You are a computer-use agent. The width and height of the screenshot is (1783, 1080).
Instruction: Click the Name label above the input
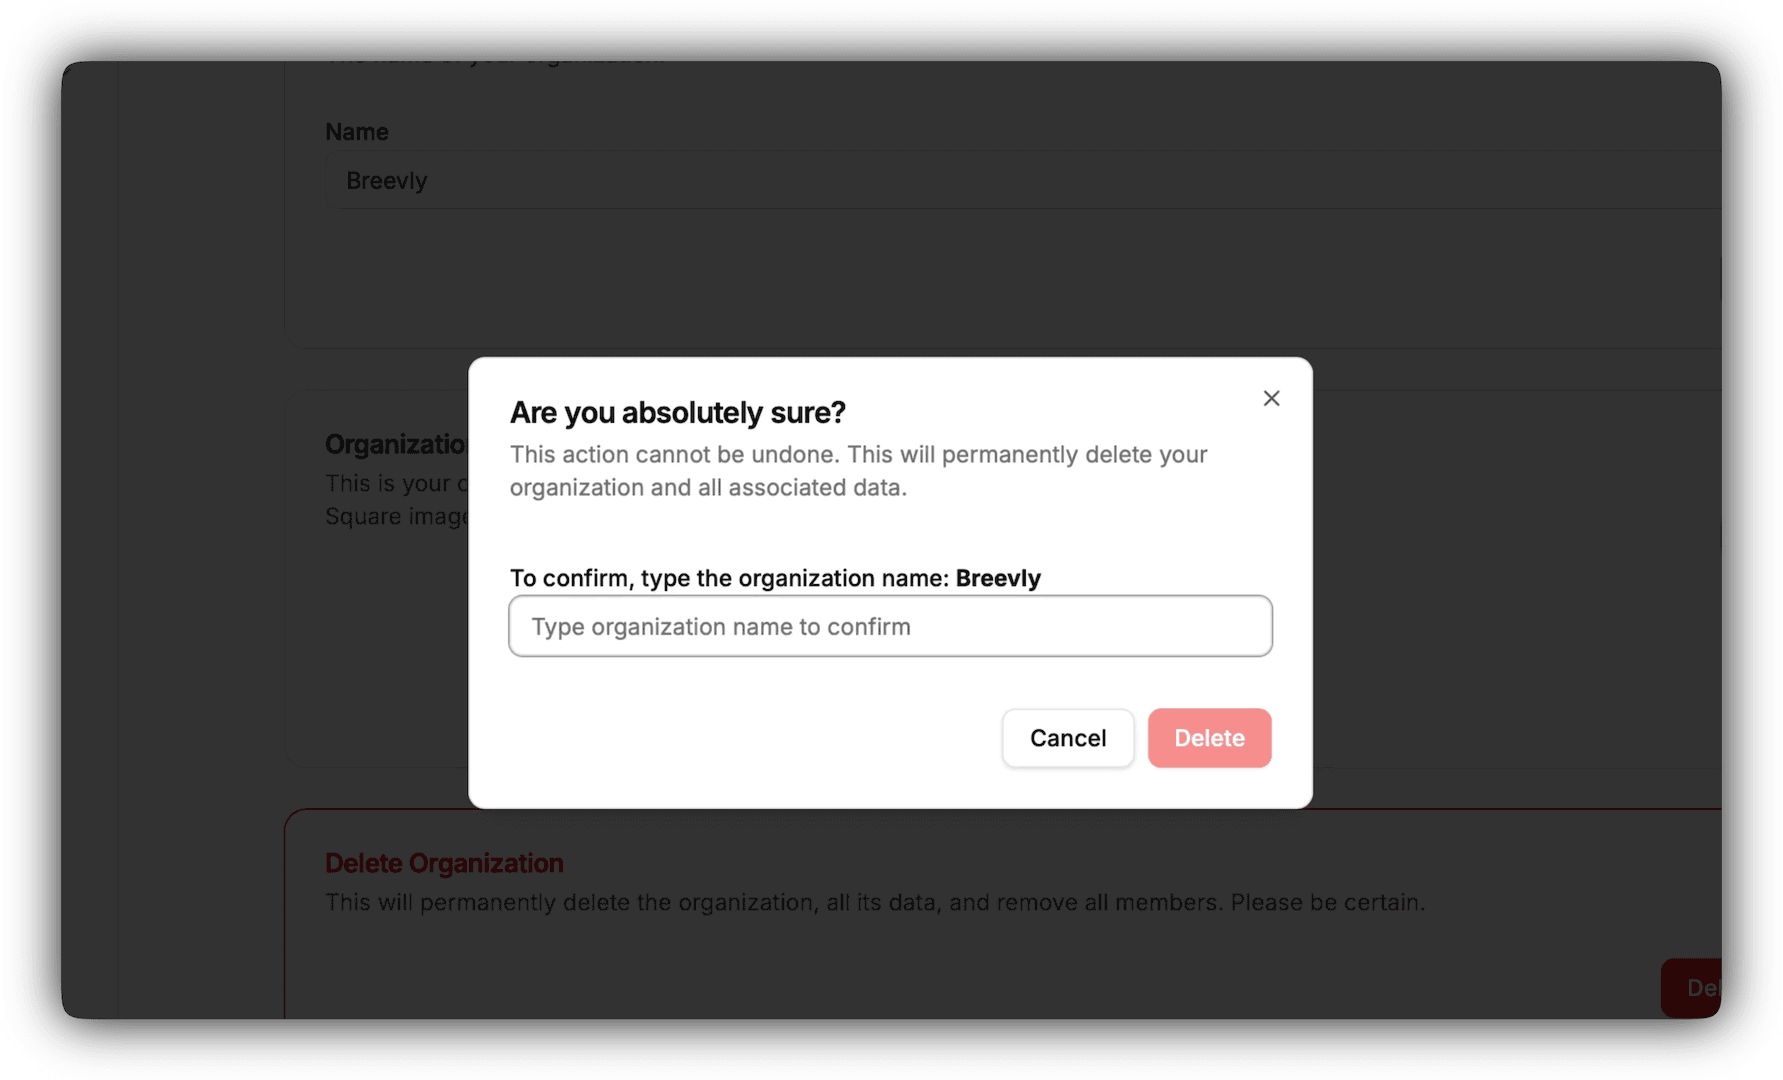point(357,131)
